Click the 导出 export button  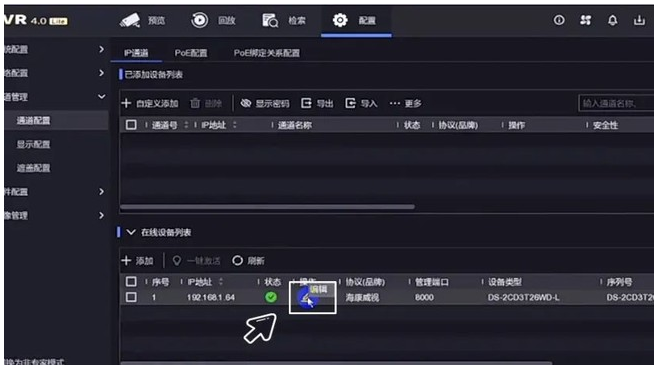[x=317, y=103]
